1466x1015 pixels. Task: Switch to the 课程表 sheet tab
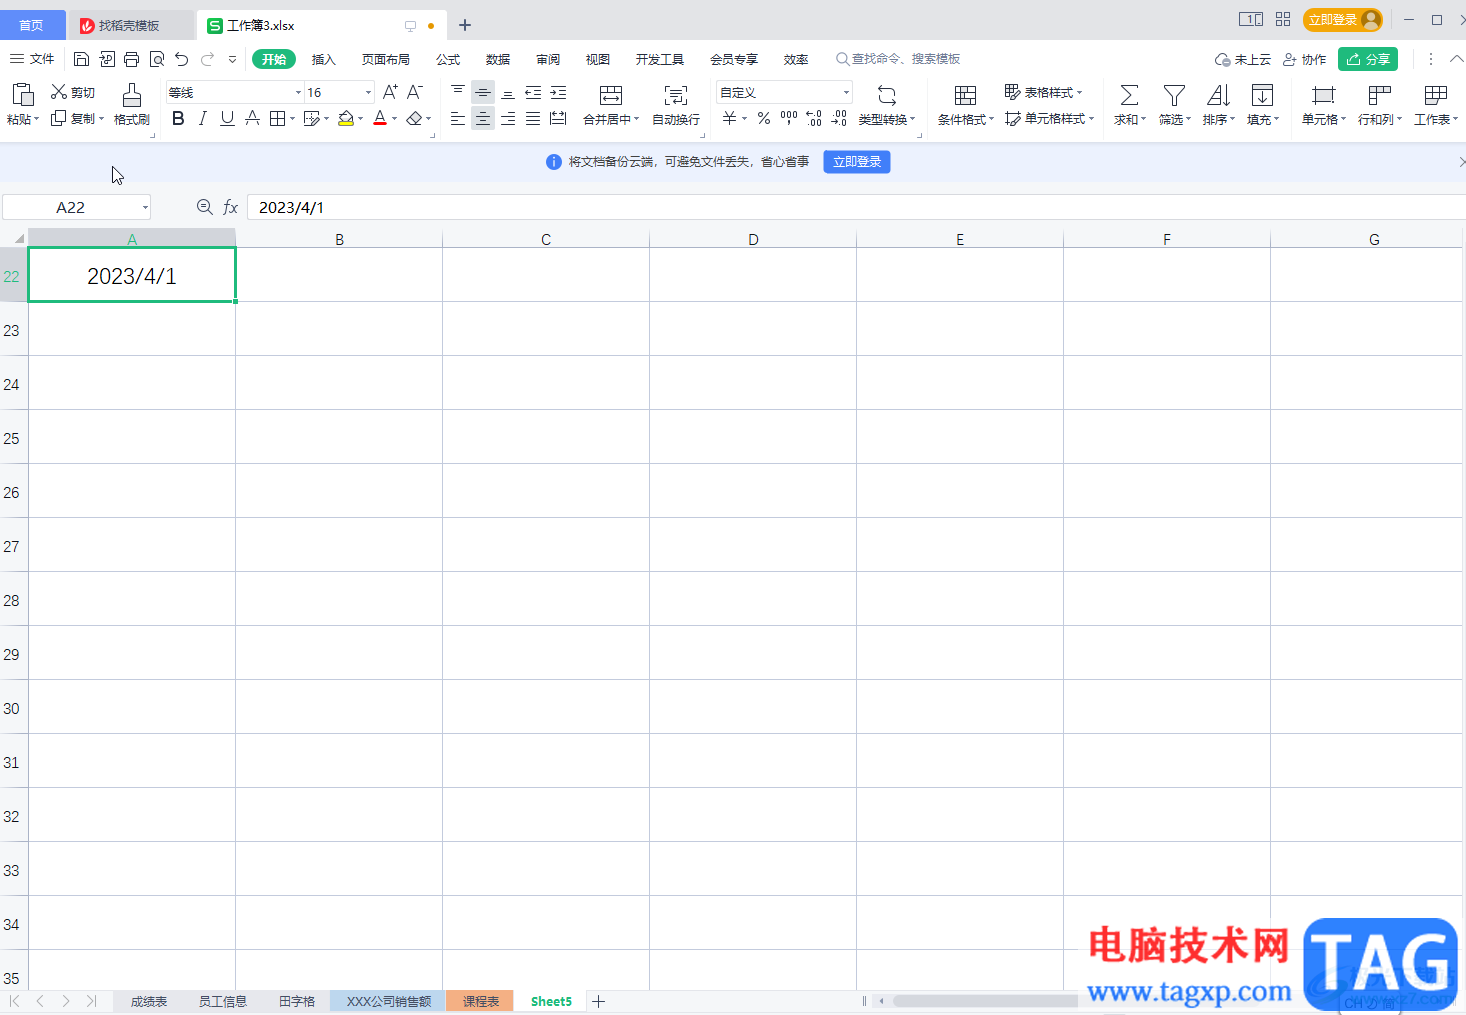click(x=480, y=1001)
